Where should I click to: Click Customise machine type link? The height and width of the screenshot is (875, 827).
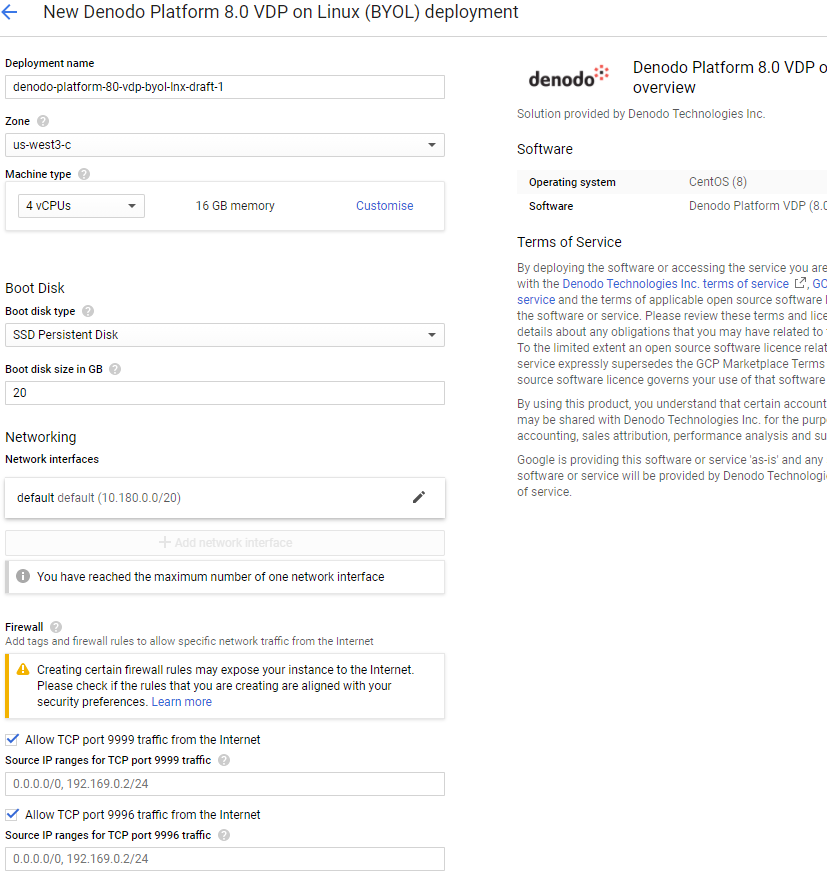click(x=384, y=206)
